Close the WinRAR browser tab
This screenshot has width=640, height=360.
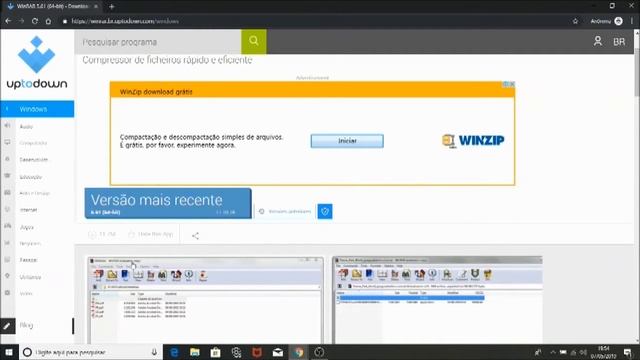pos(96,7)
